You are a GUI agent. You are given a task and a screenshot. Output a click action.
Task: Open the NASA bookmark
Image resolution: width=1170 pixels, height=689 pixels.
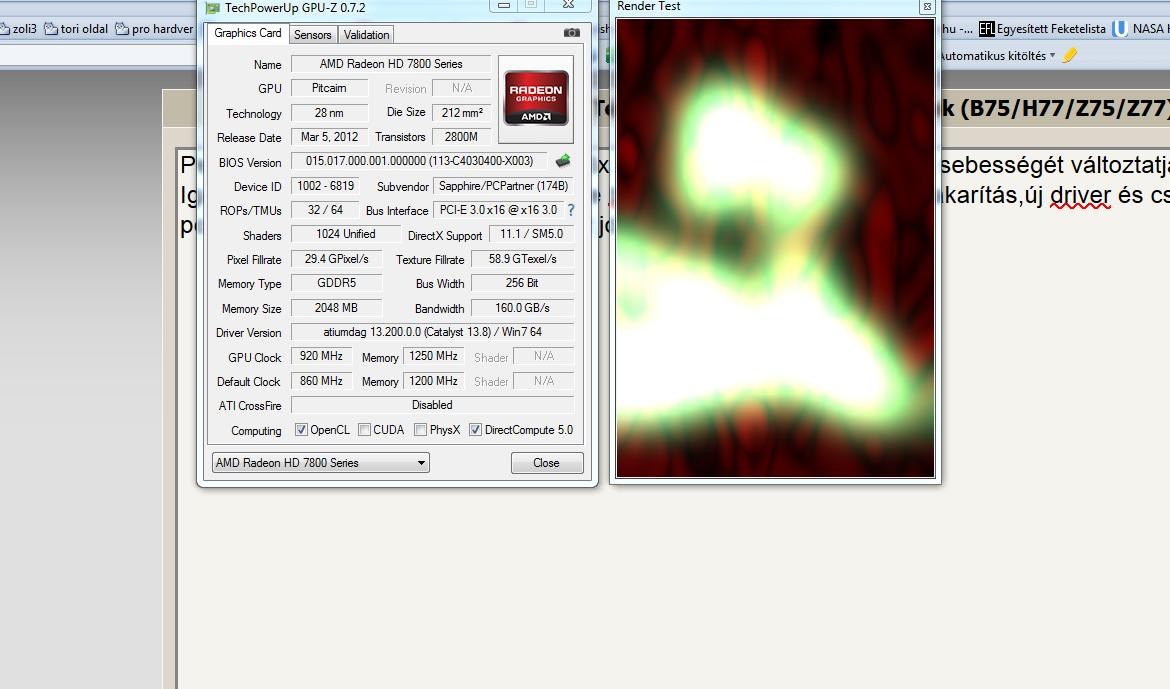(1141, 29)
